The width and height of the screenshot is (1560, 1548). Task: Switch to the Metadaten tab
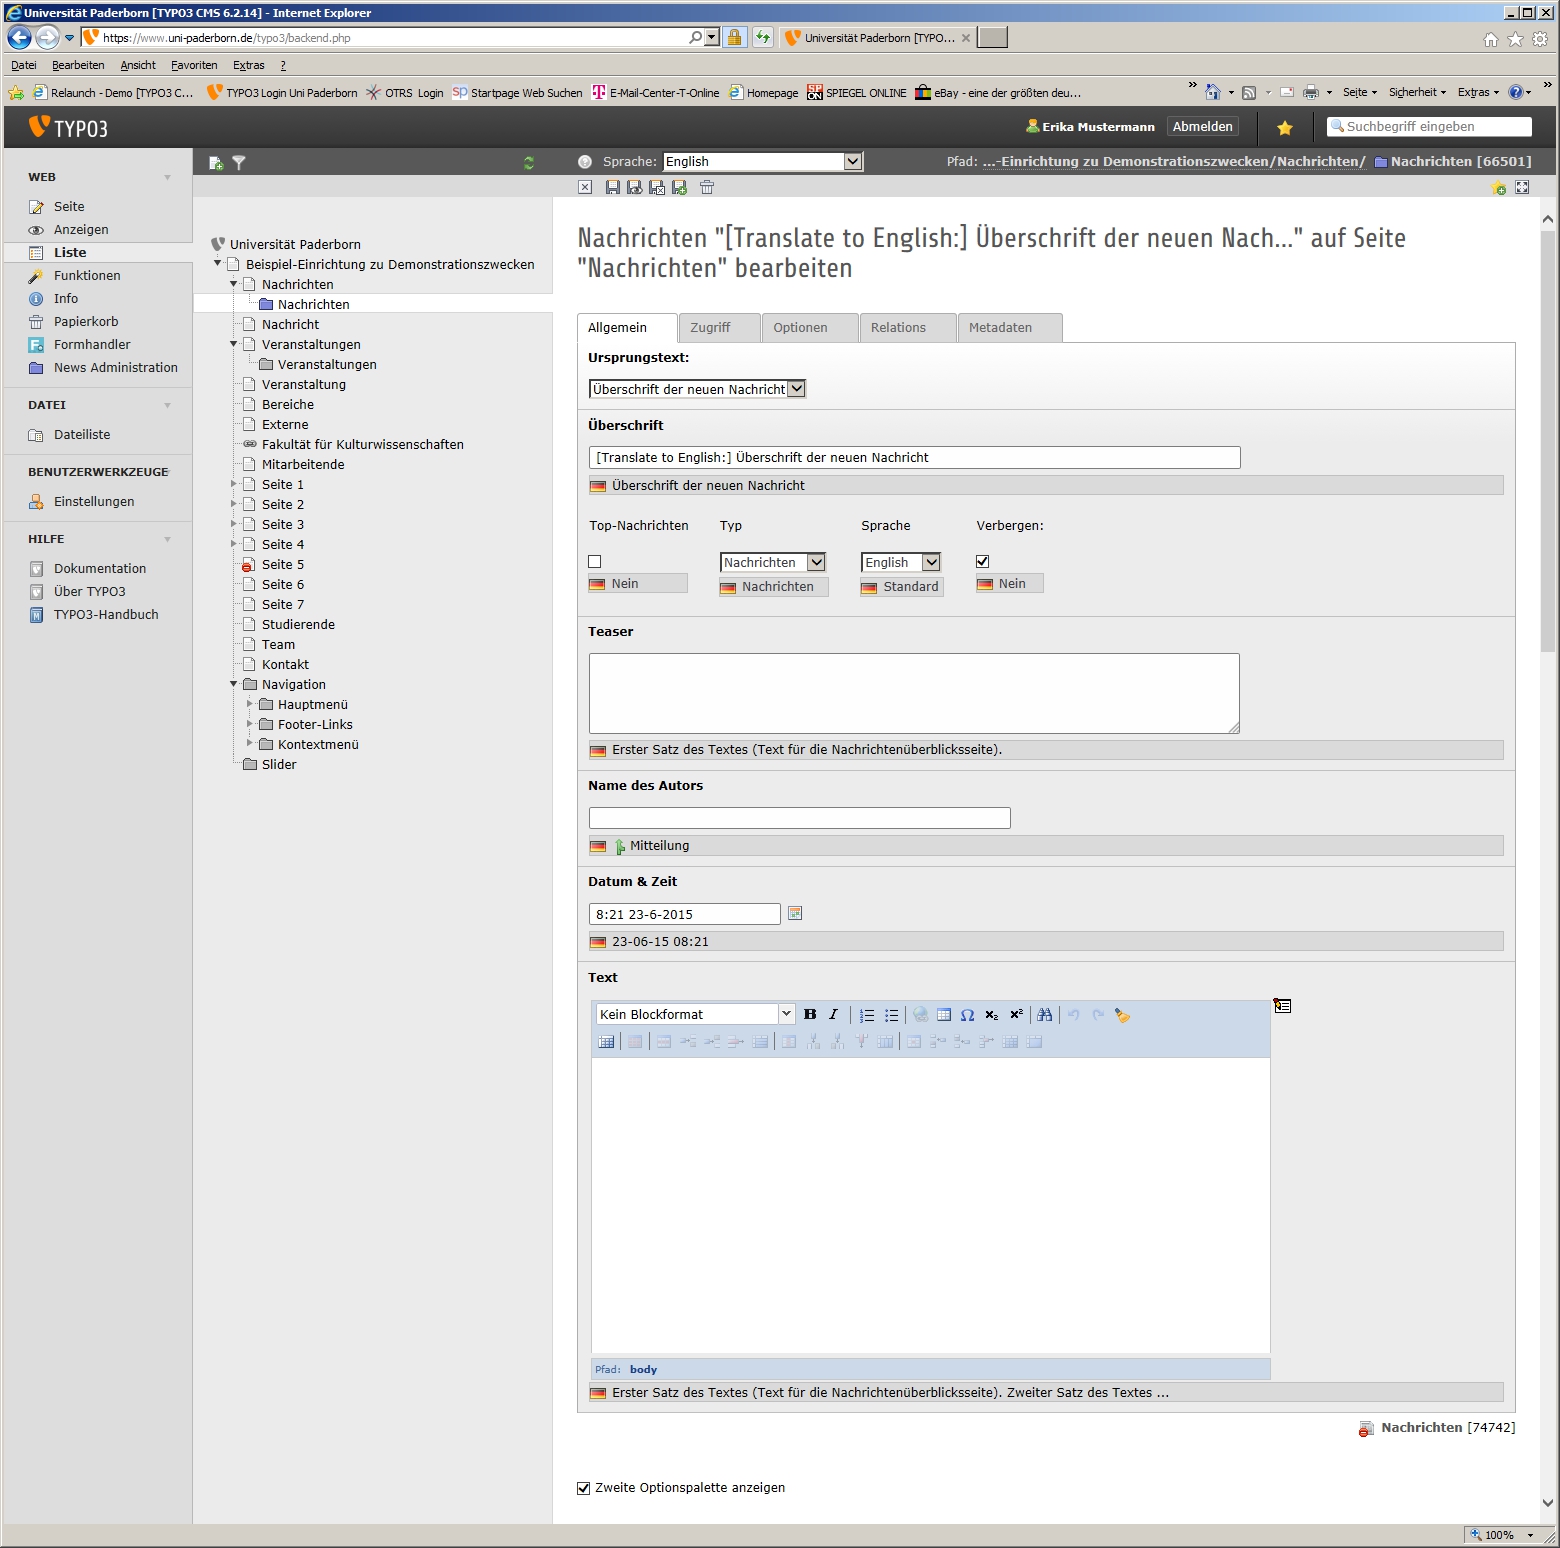click(1010, 327)
